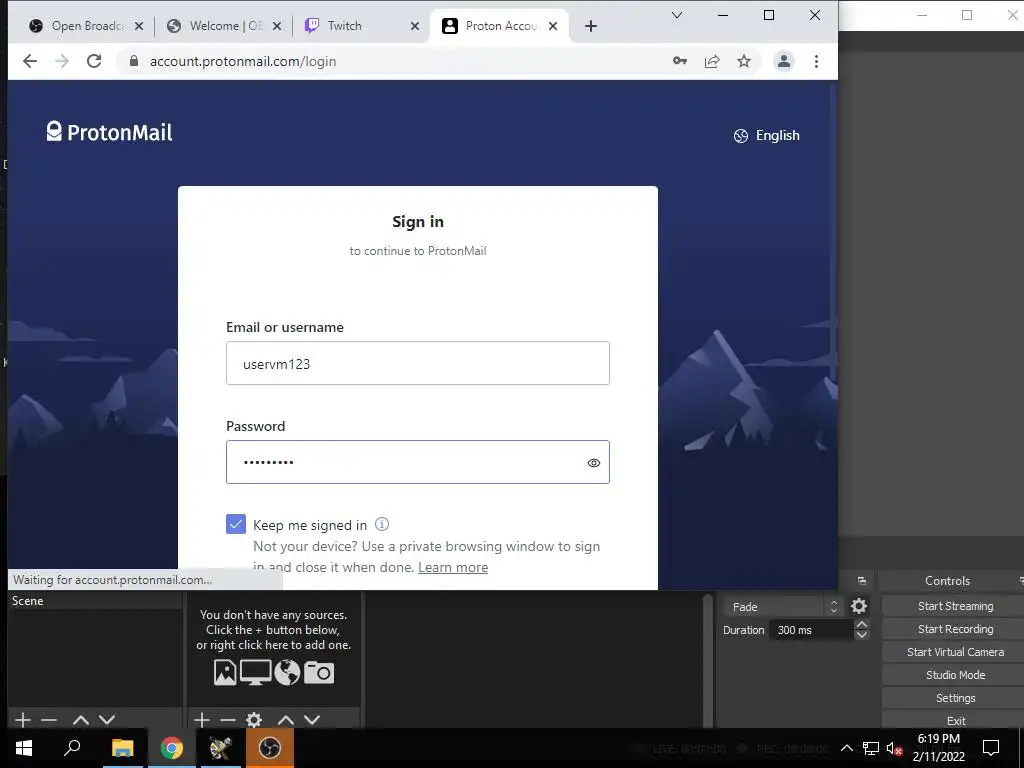Add a new scene with plus button

23,720
